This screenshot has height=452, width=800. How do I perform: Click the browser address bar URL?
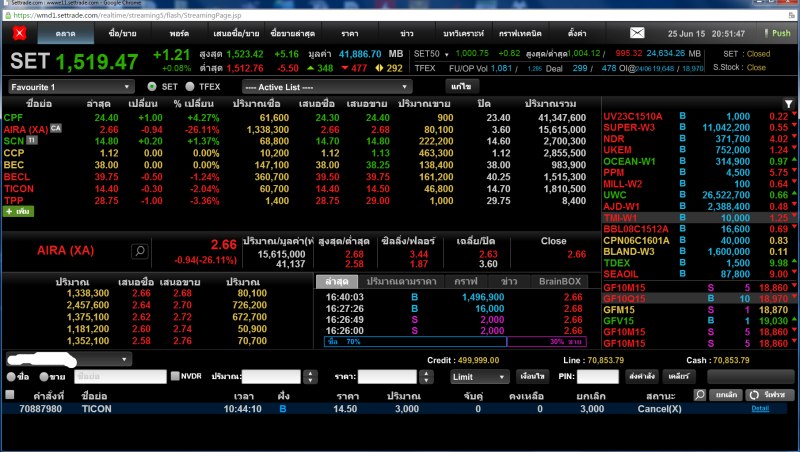[x=128, y=15]
